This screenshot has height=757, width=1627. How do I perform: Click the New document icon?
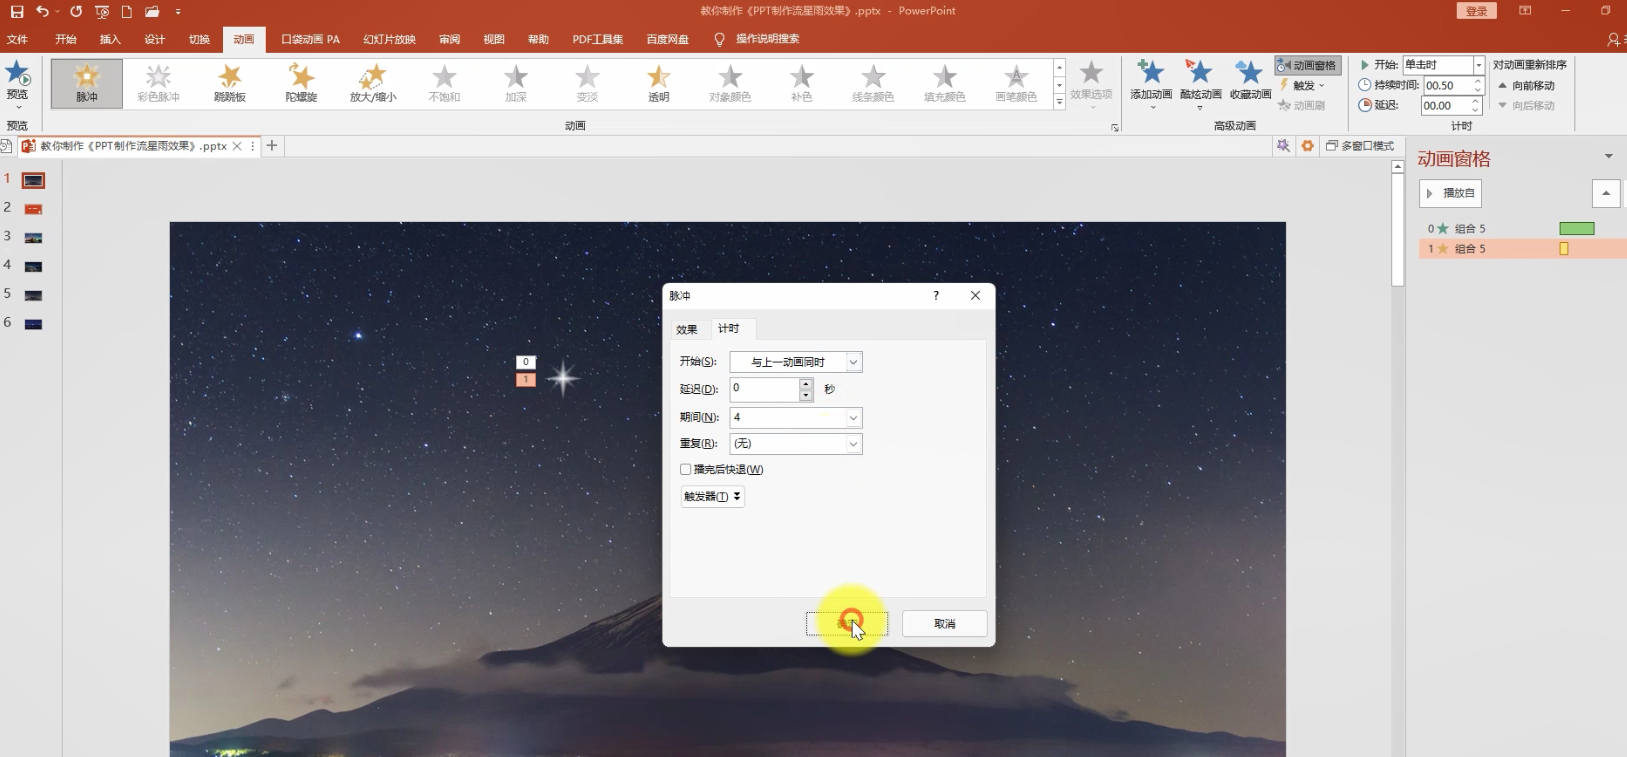coord(127,11)
